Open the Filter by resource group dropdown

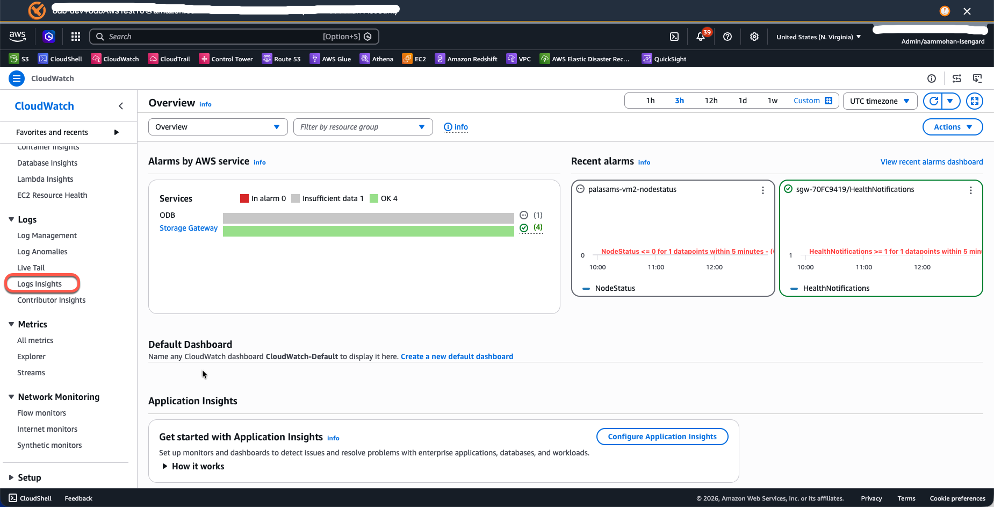click(x=363, y=127)
